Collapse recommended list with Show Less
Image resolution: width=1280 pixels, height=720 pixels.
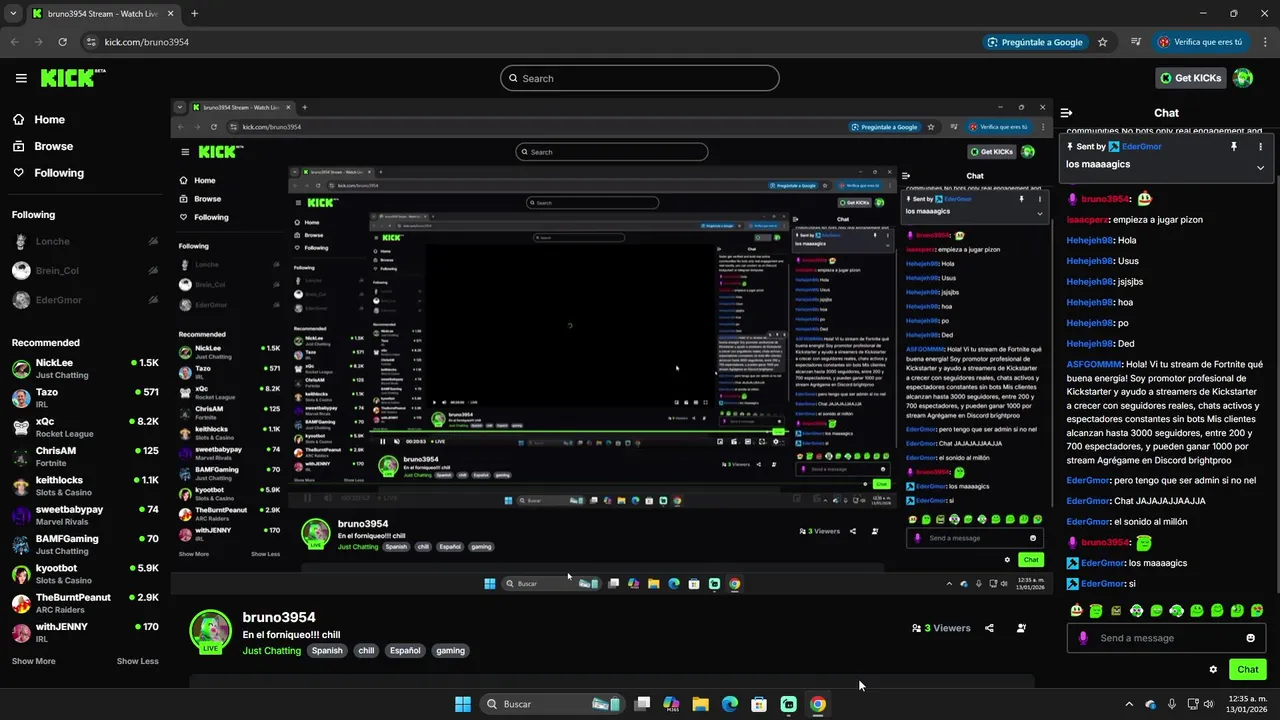[x=137, y=661]
